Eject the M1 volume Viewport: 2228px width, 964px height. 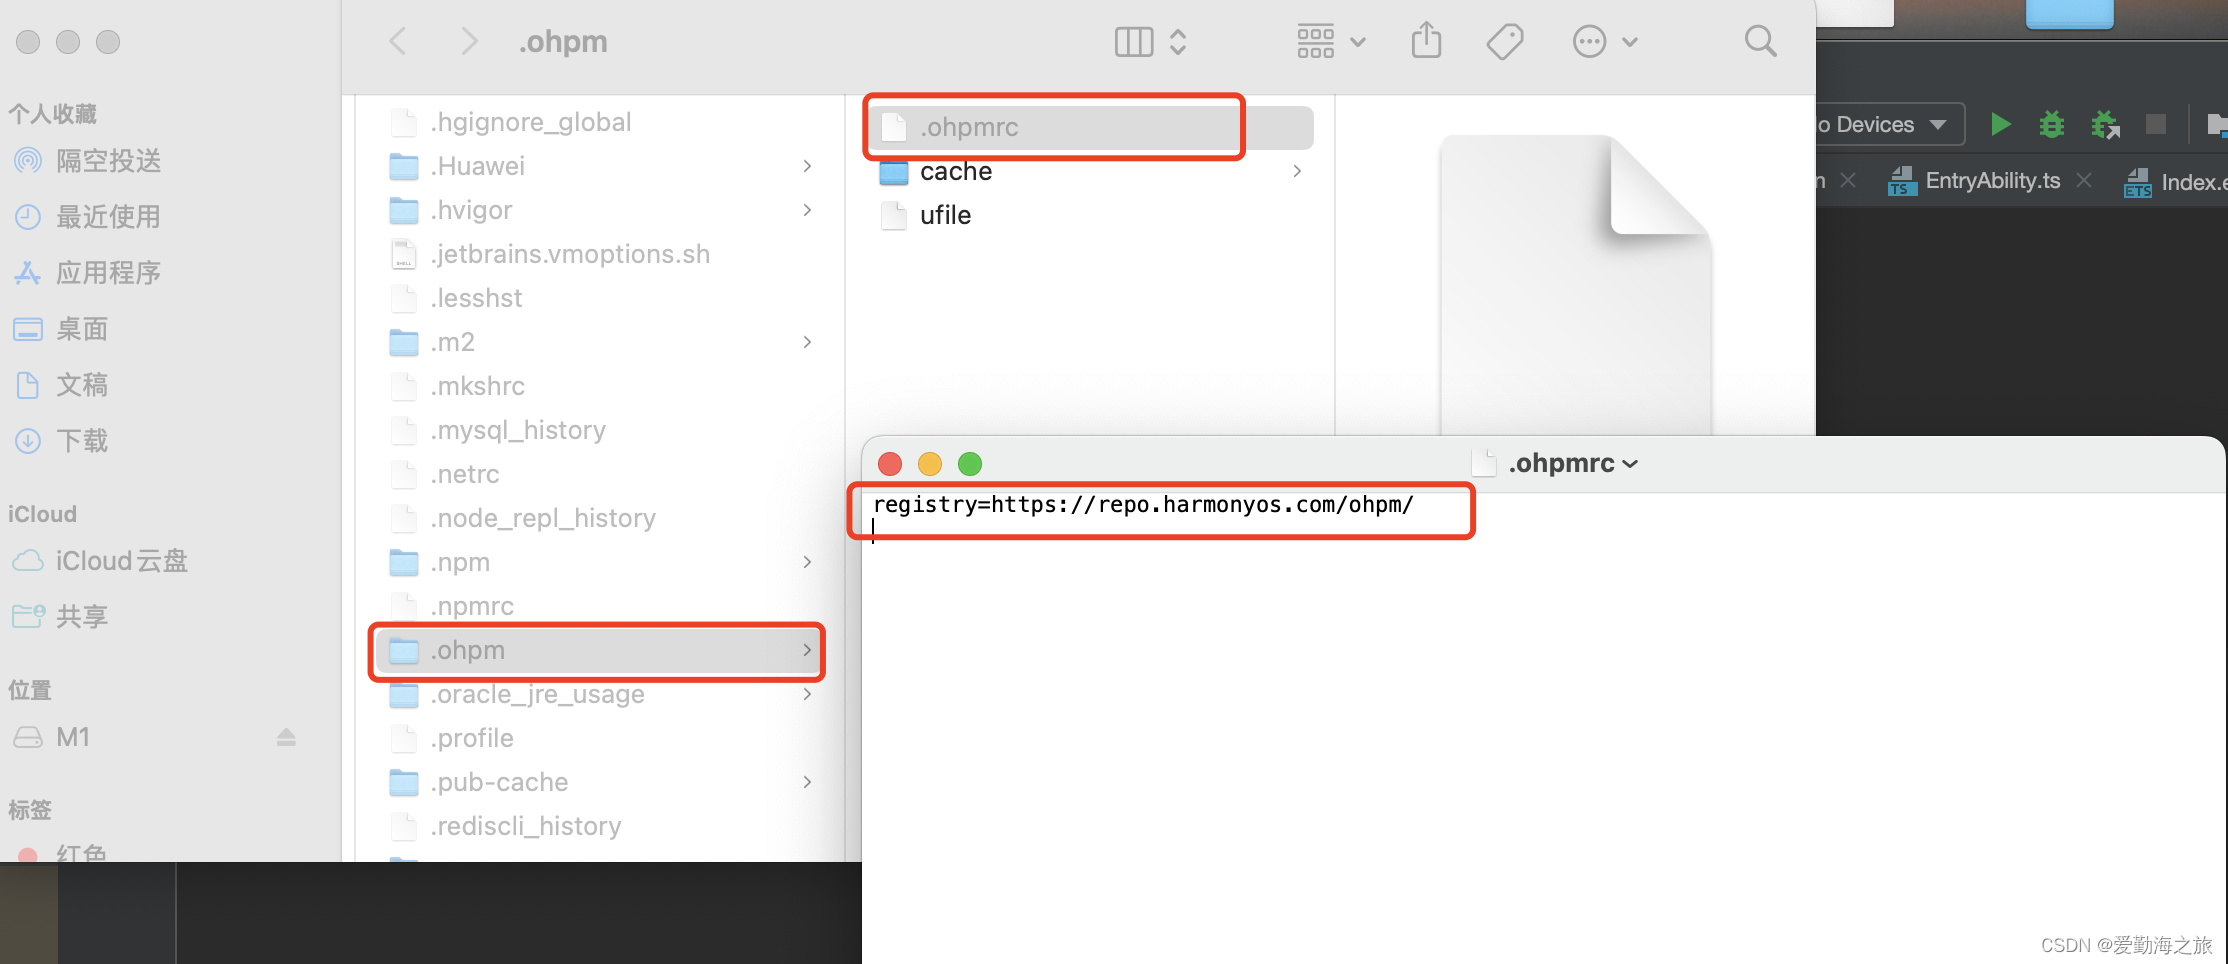coord(287,737)
